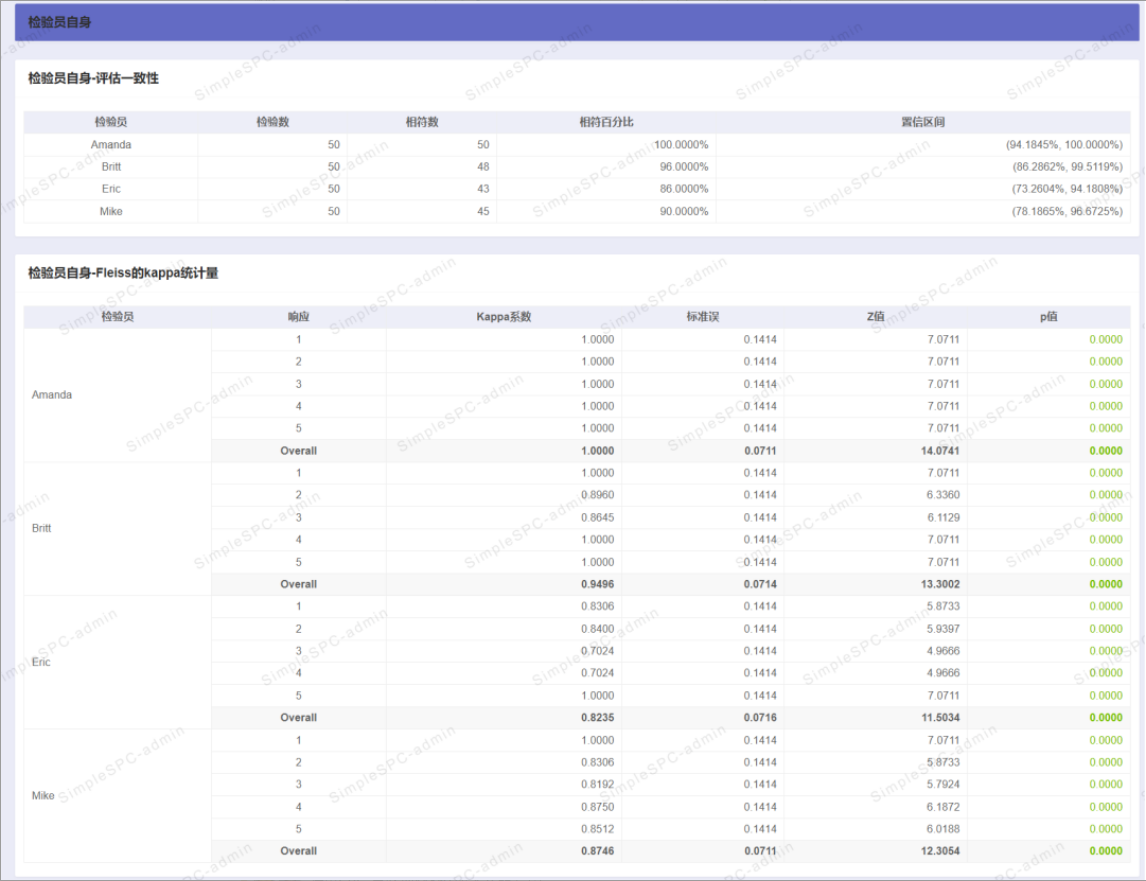This screenshot has width=1146, height=881.
Task: Click the 检验员自身-评估一致性 section title
Action: pos(93,78)
